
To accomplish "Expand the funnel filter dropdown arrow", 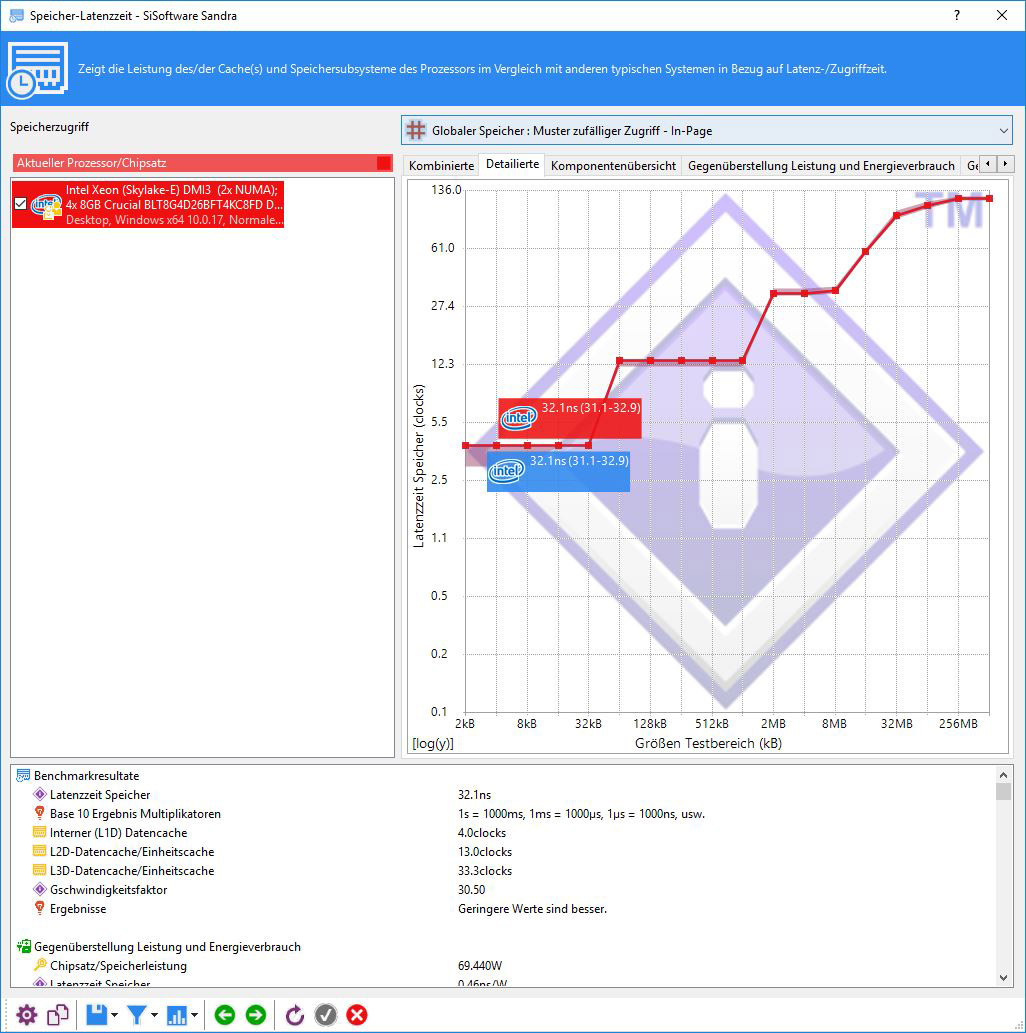I will [154, 1015].
